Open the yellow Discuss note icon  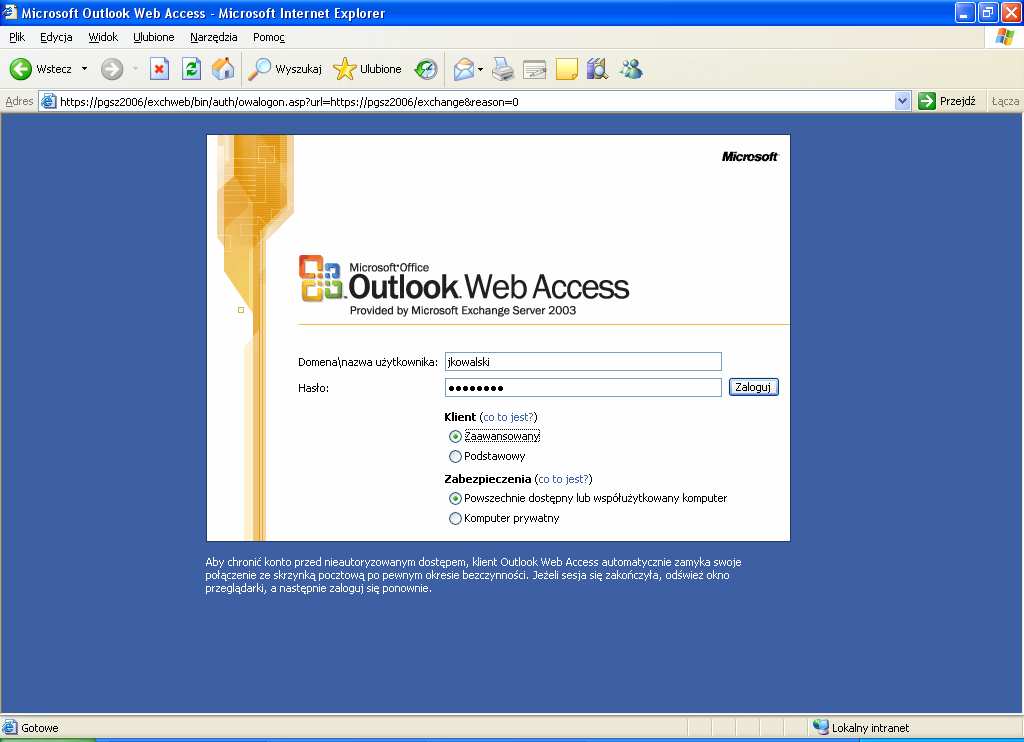click(x=566, y=69)
